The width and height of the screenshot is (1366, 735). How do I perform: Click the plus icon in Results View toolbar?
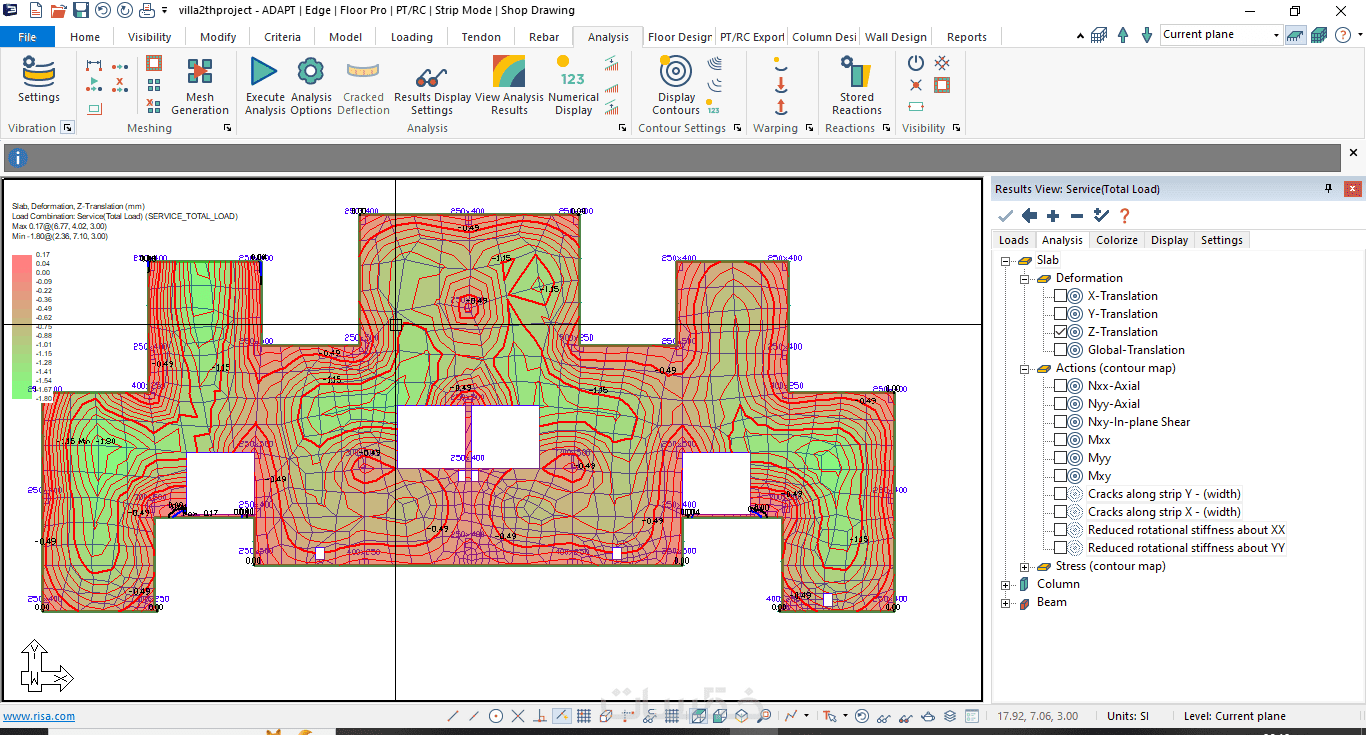click(1053, 215)
